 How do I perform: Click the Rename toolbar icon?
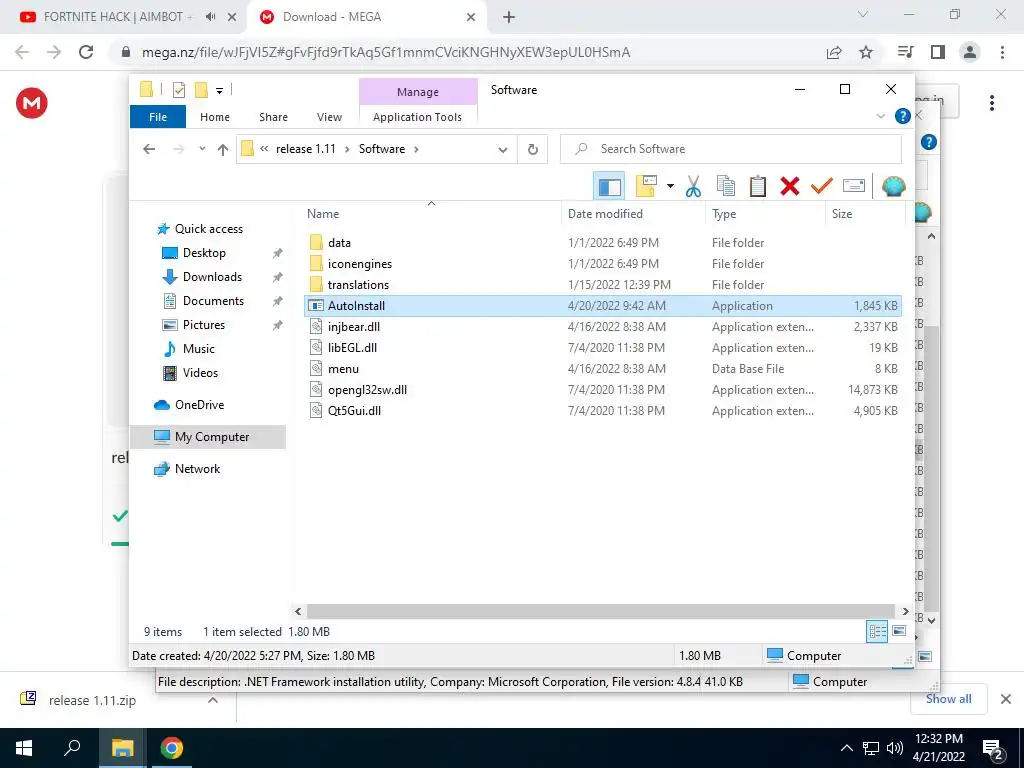(854, 186)
